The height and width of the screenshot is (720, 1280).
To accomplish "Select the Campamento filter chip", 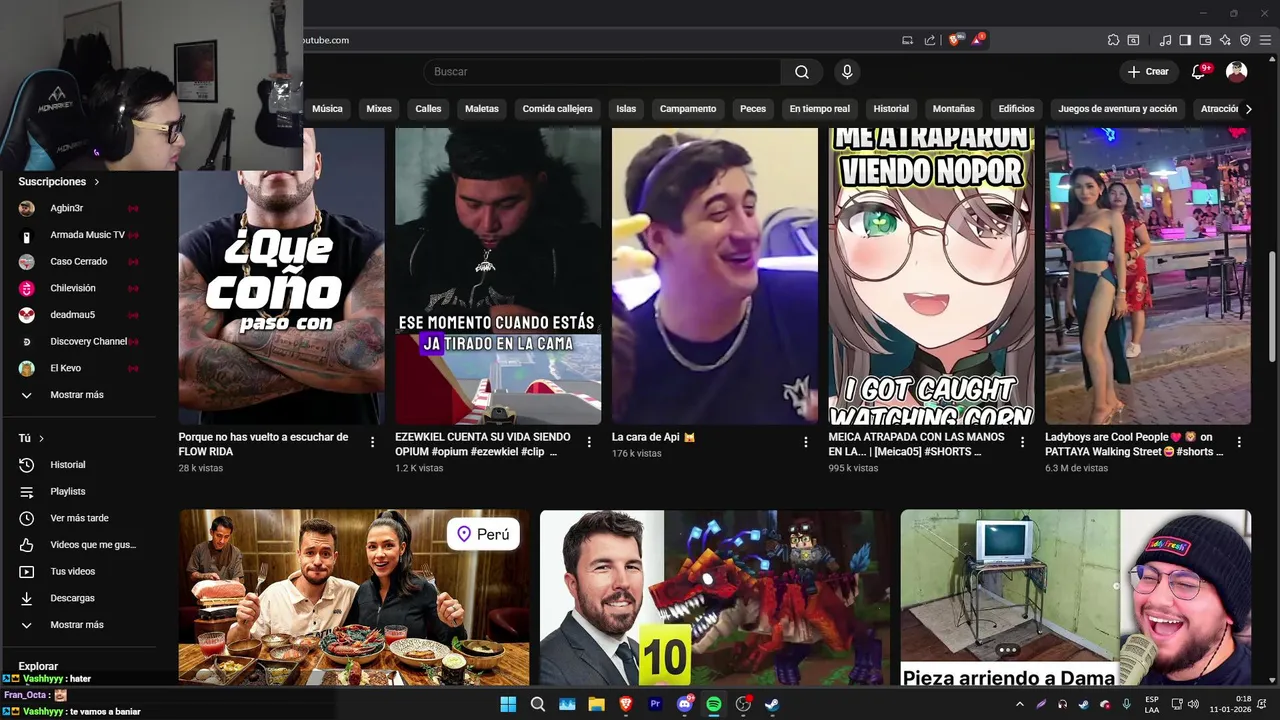I will pos(688,109).
